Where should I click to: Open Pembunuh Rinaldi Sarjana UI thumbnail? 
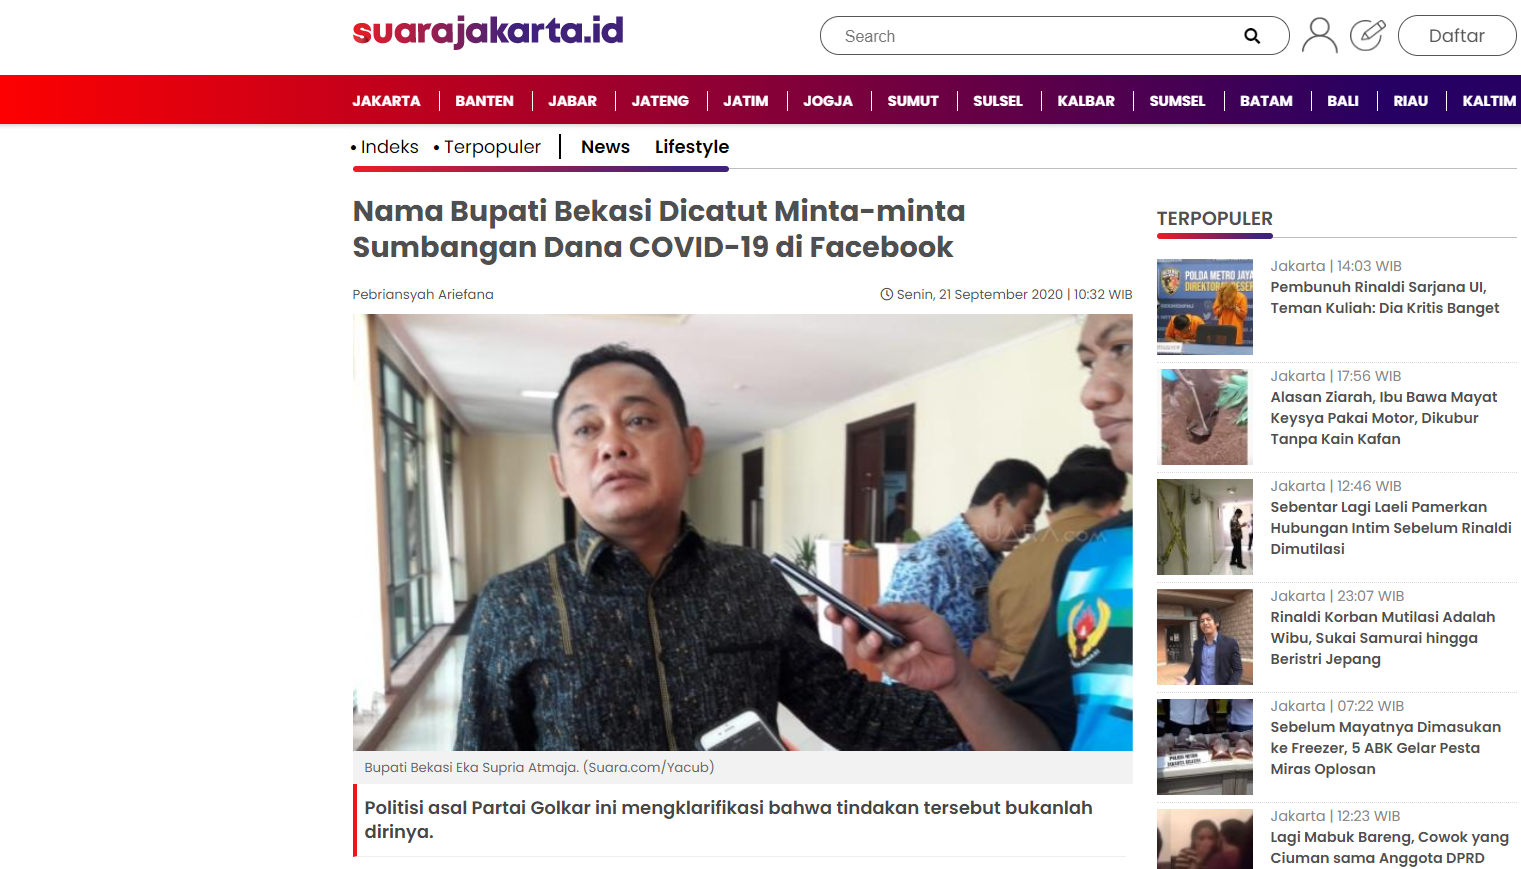click(x=1205, y=307)
